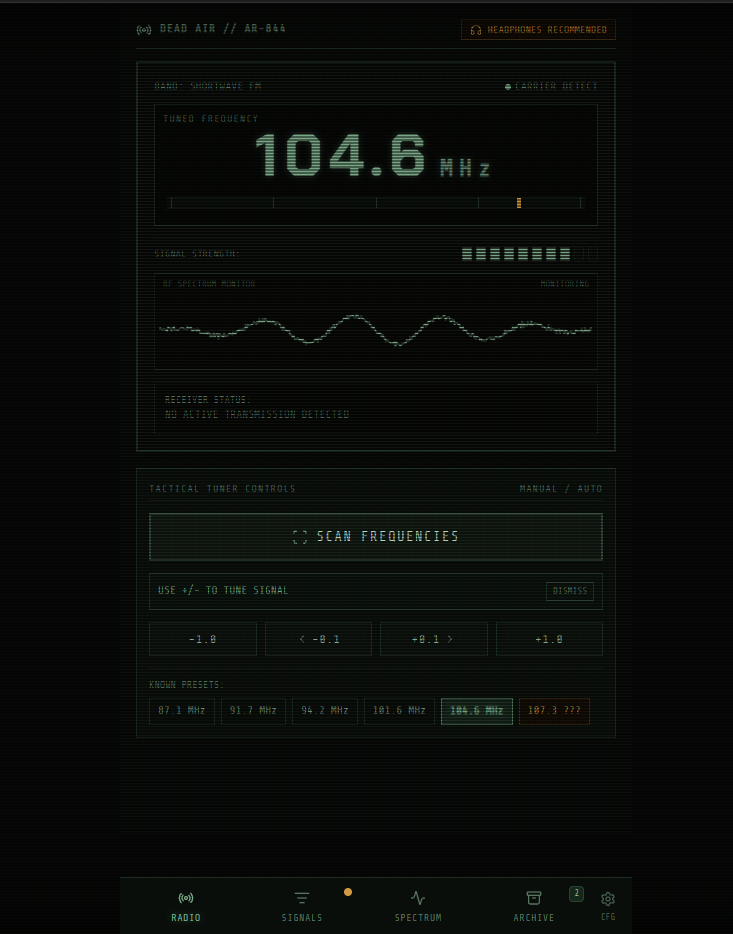This screenshot has height=934, width=733.
Task: Click the headphones icon in the header badge
Action: click(476, 30)
